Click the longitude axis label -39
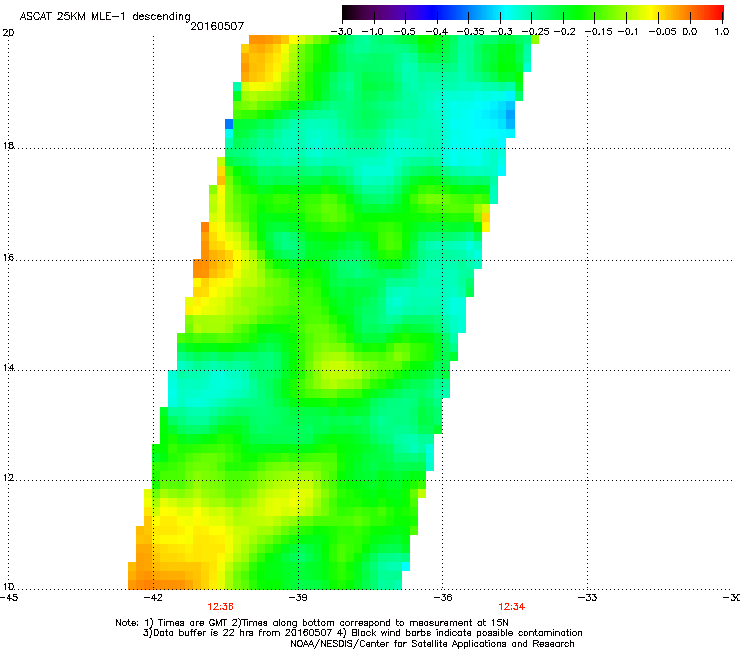Image resolution: width=740 pixels, height=650 pixels. pyautogui.click(x=298, y=598)
